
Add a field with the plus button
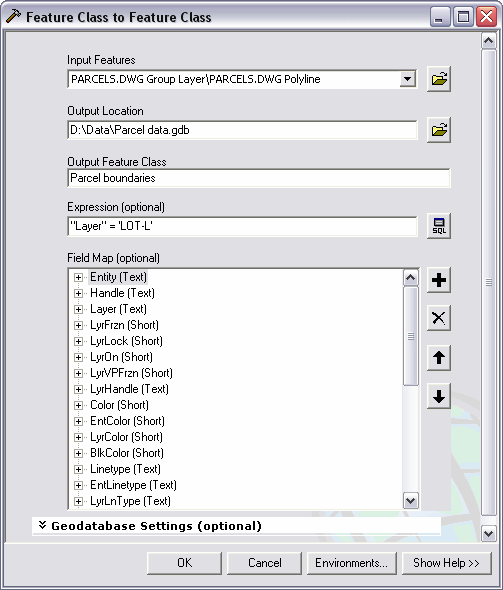pos(439,280)
